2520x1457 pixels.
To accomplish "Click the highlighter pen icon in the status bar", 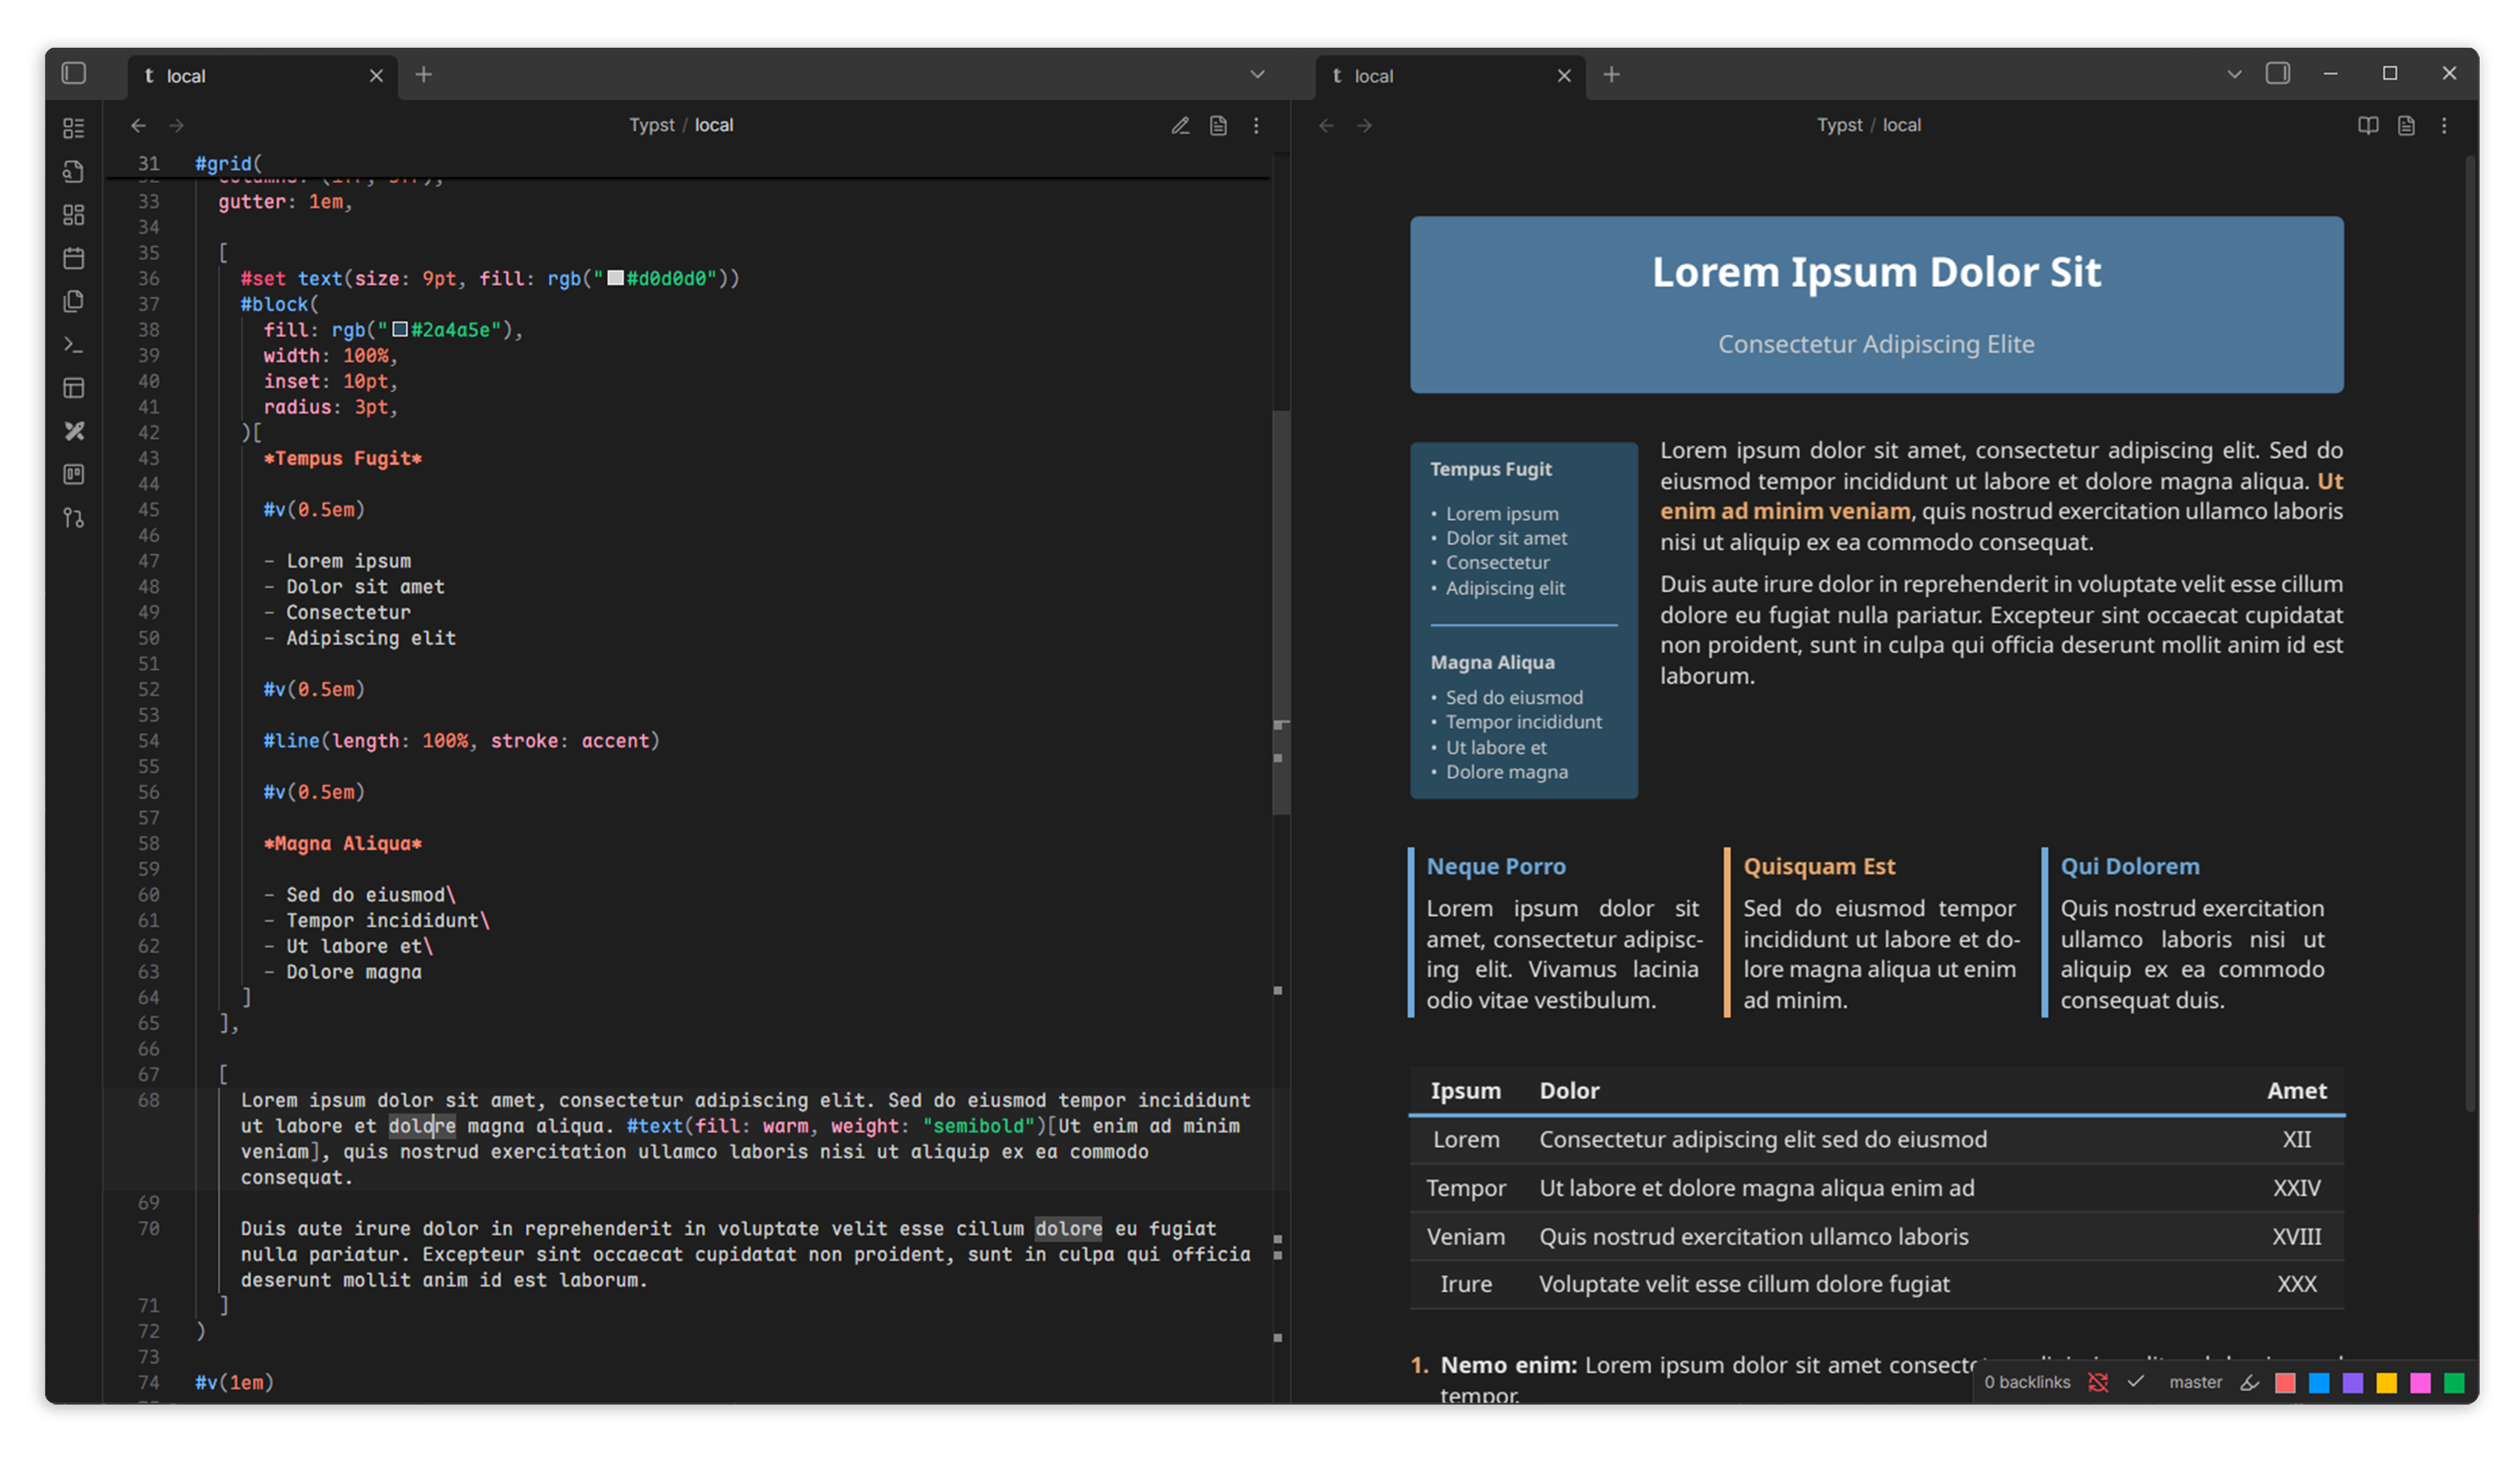I will [2249, 1382].
